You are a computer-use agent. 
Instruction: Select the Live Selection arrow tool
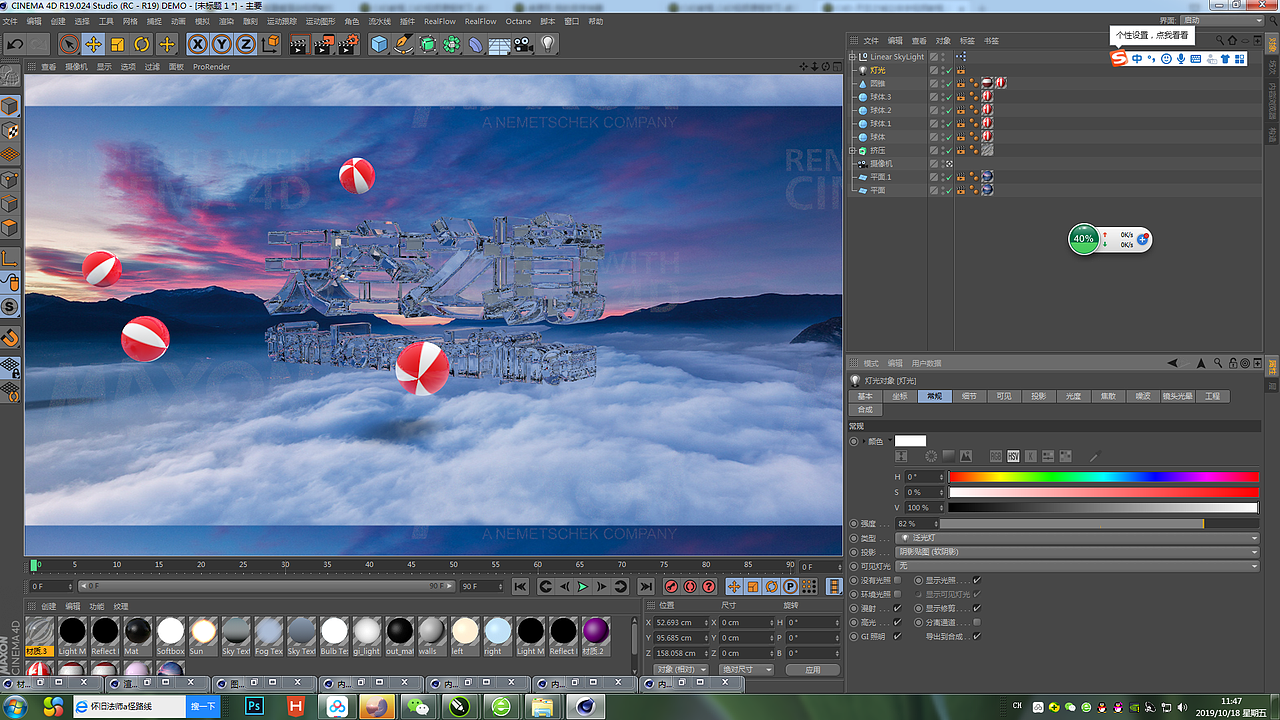(x=69, y=44)
